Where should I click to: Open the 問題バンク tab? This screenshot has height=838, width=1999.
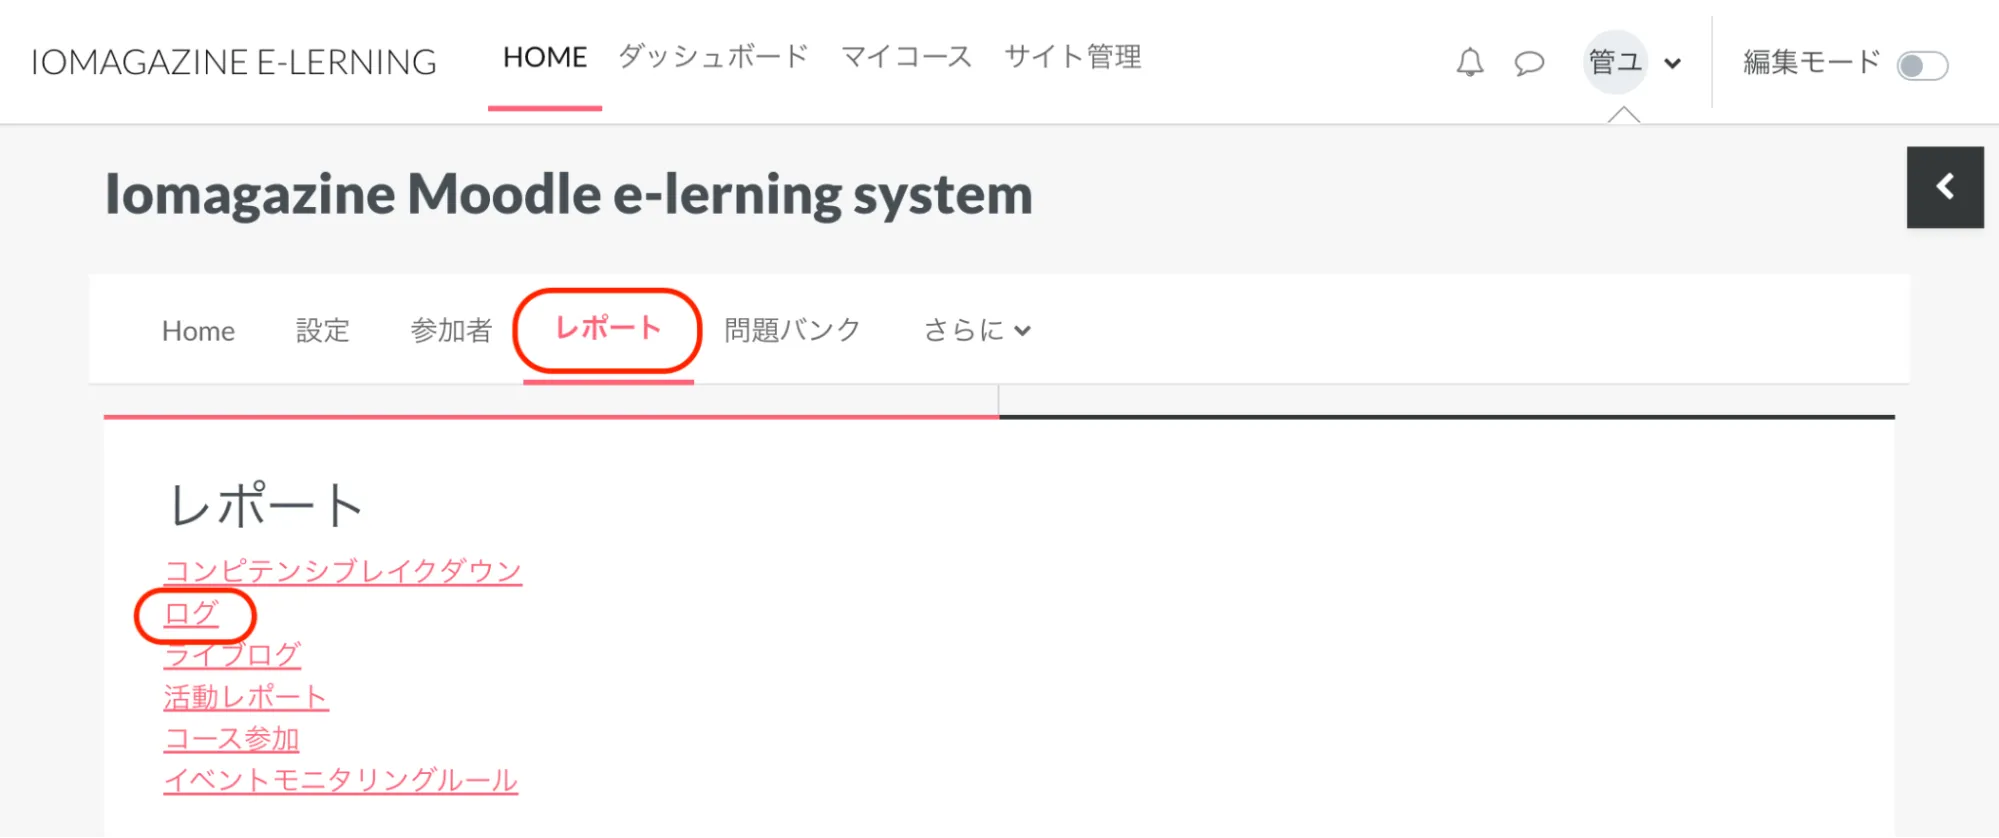click(x=792, y=330)
